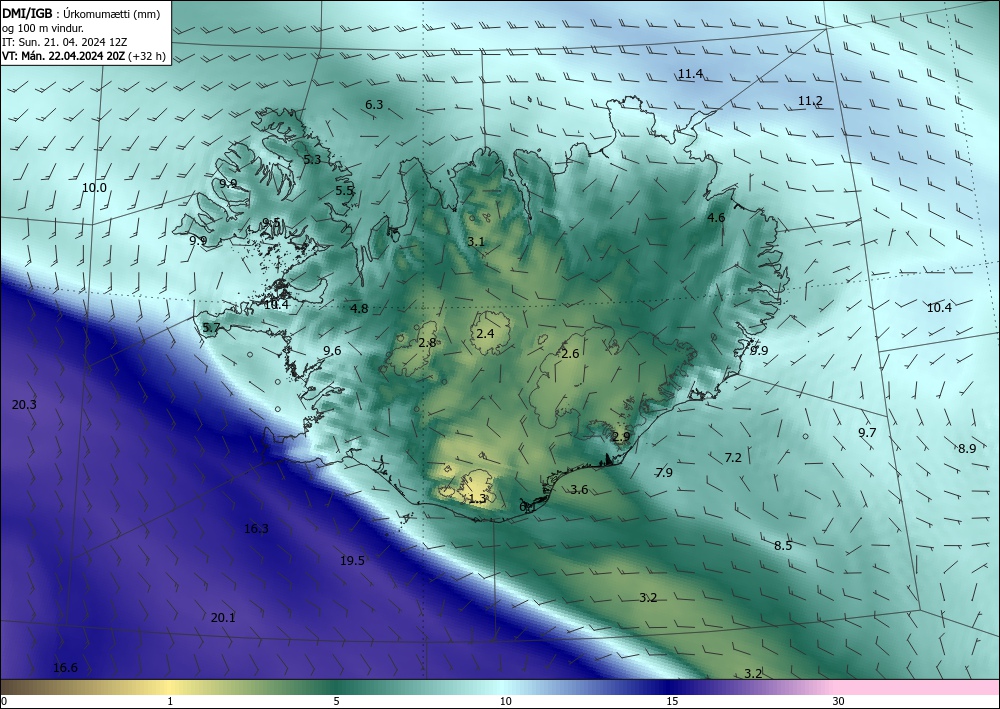Select the 4.6 value in northeast Iceland
1000x709 pixels.
coord(716,218)
